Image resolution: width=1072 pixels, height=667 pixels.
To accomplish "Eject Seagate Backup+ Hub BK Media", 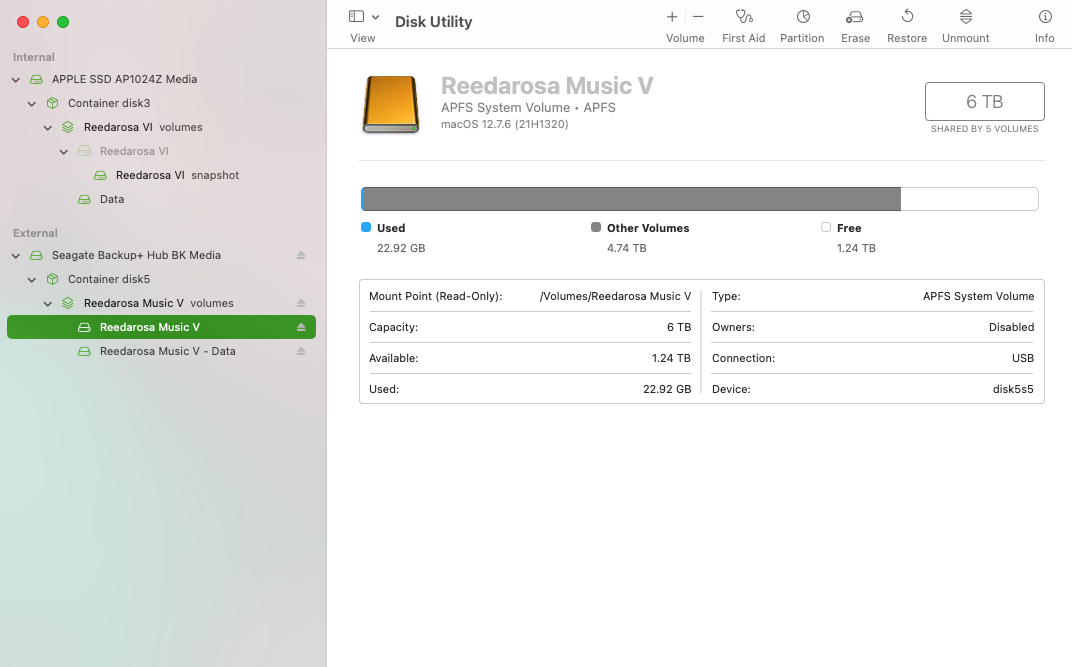I will (x=301, y=255).
